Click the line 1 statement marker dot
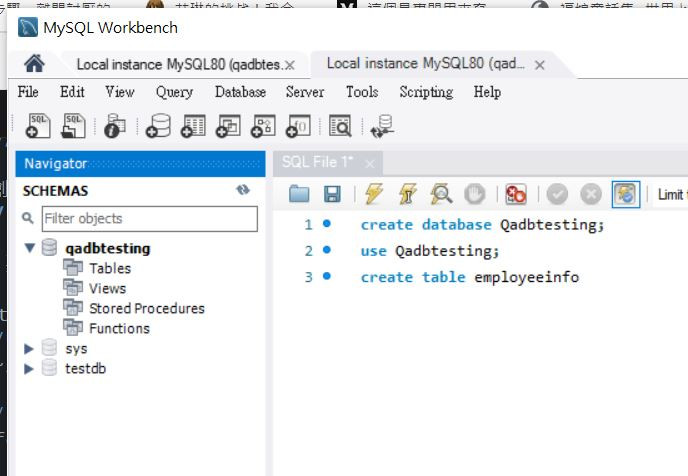The image size is (688, 476). coord(327,224)
